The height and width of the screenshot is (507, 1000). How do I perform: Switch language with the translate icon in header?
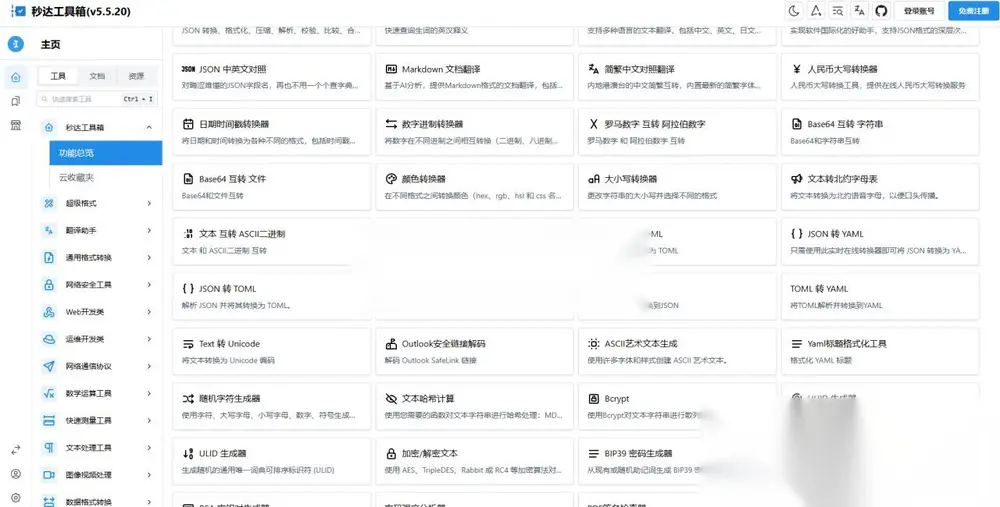click(x=859, y=11)
